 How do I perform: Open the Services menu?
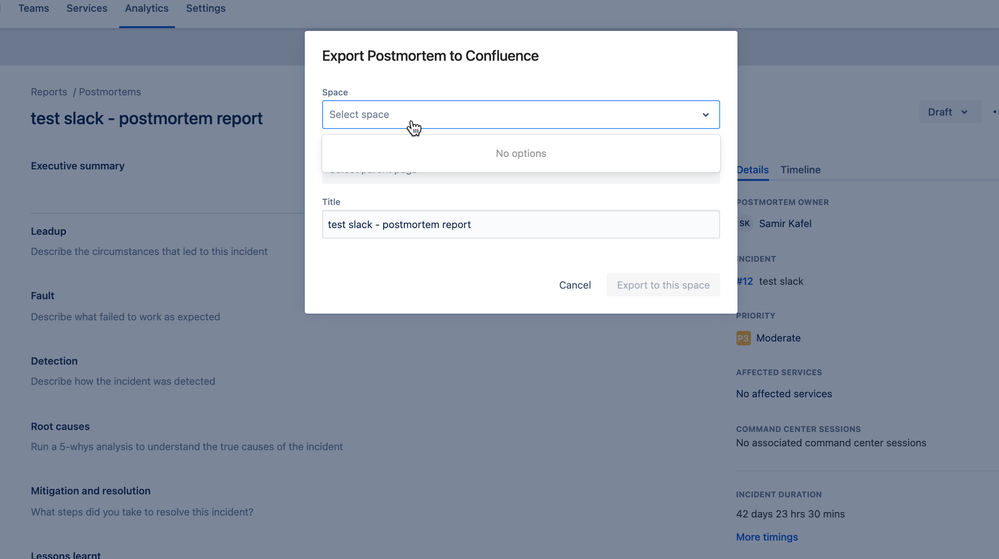click(87, 8)
